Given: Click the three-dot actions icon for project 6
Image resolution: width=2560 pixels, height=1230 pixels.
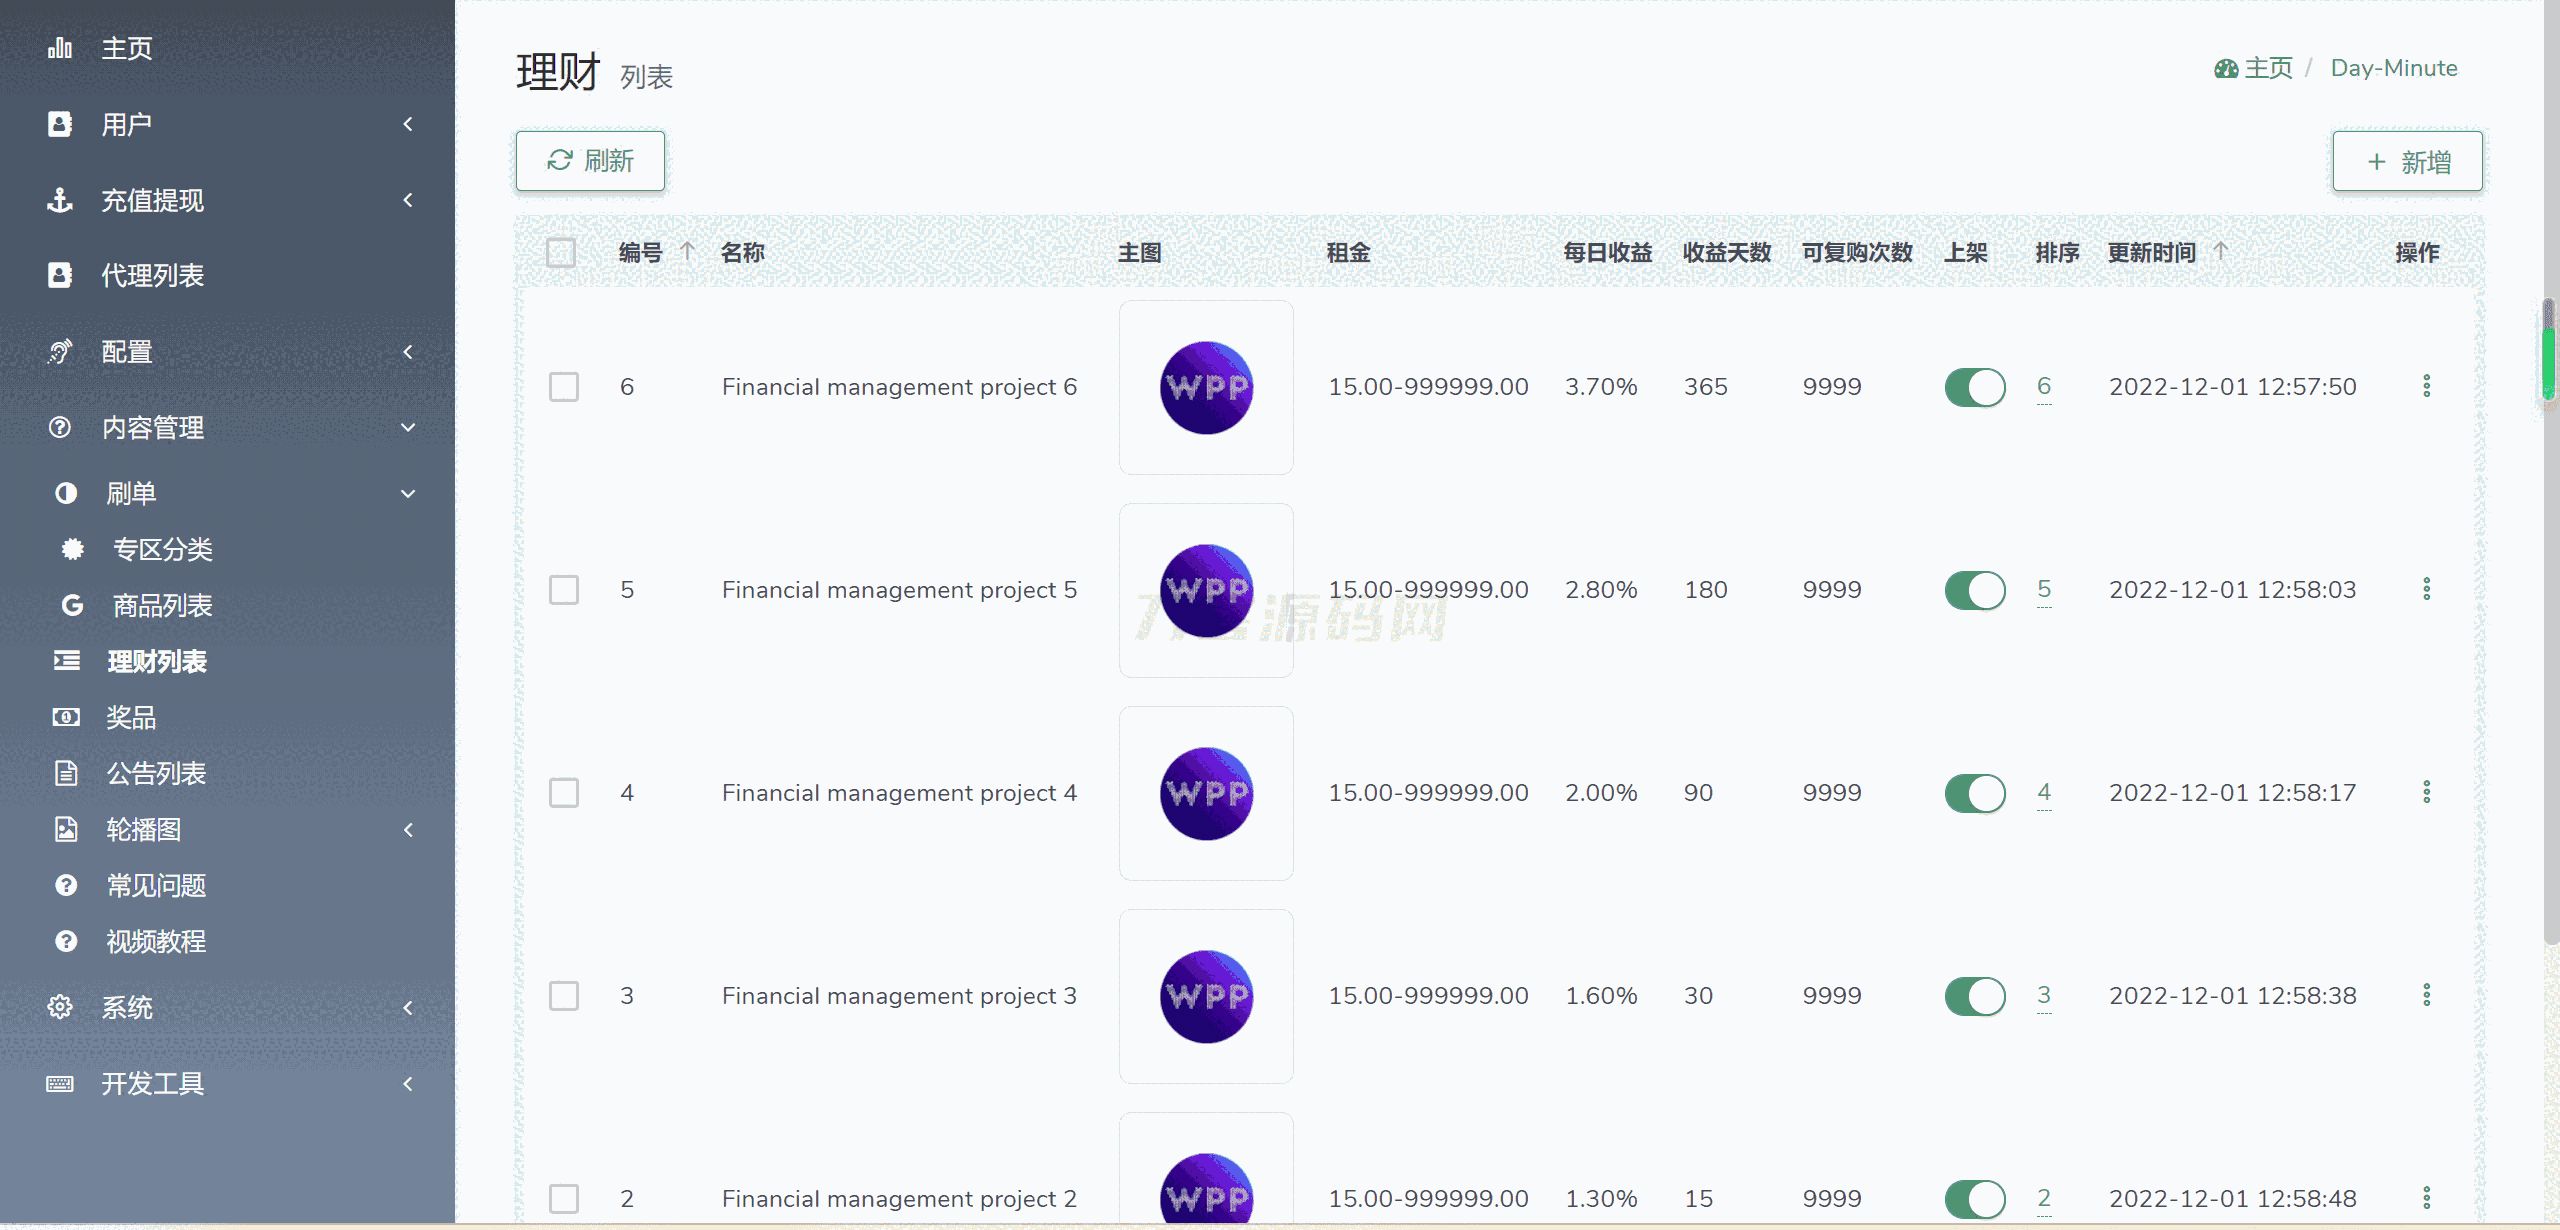Looking at the screenshot, I should tap(2426, 386).
